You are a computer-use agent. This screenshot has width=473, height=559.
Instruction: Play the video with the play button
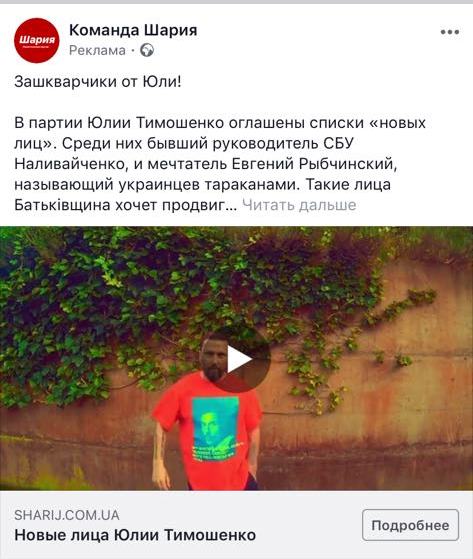coord(239,360)
